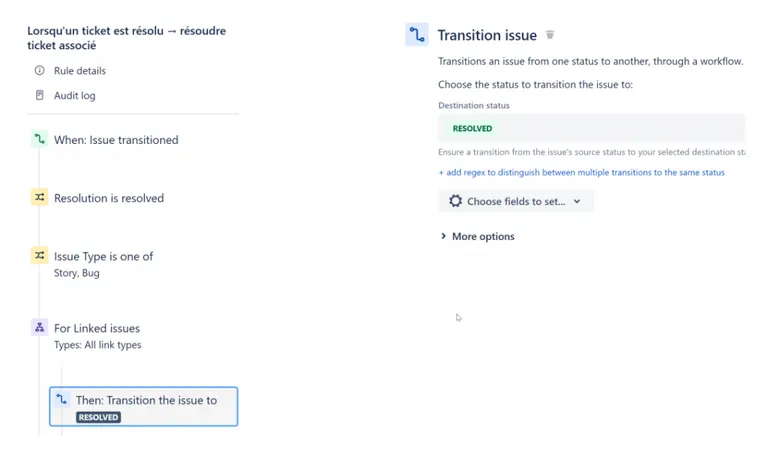This screenshot has height=458, width=768.
Task: Expand the More options section
Action: (478, 236)
